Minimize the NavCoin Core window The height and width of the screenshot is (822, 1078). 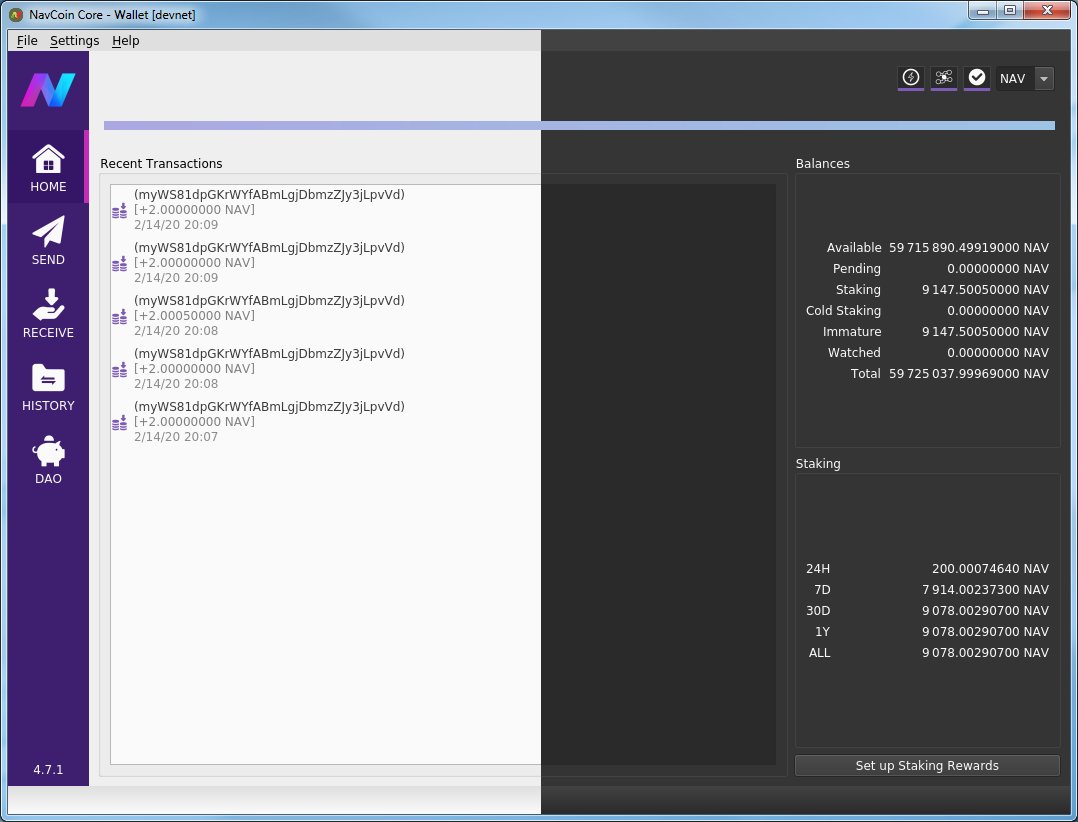(984, 11)
